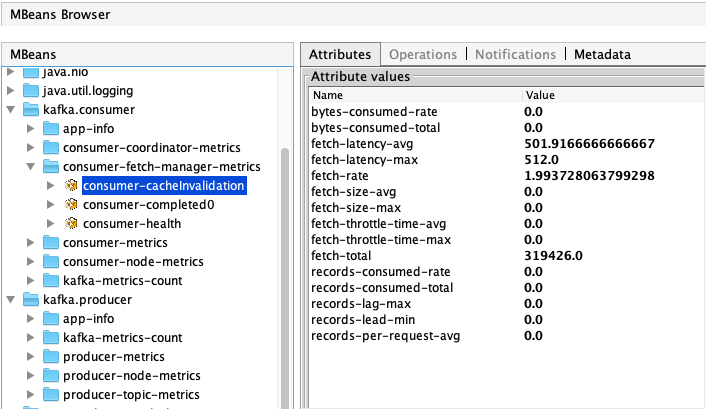This screenshot has height=409, width=706.
Task: Click the fetch-latency-avg value 501.9166666666667
Action: pos(589,144)
